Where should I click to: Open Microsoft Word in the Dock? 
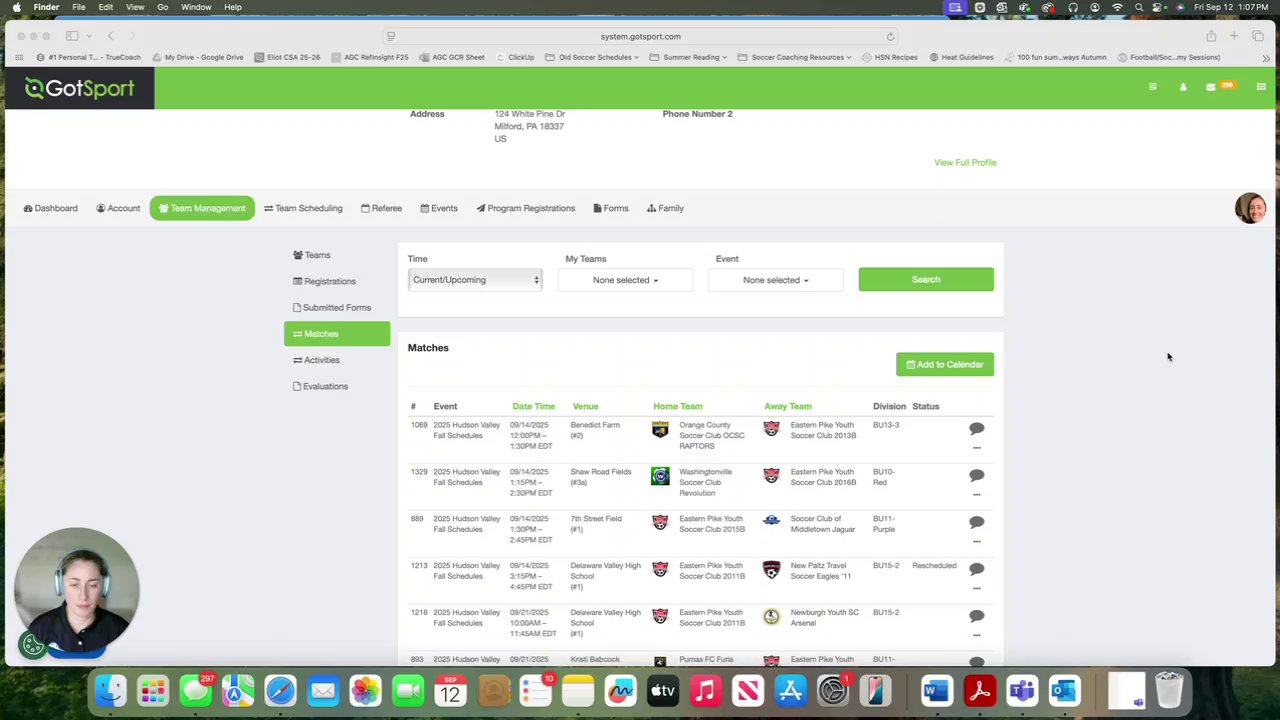(936, 690)
